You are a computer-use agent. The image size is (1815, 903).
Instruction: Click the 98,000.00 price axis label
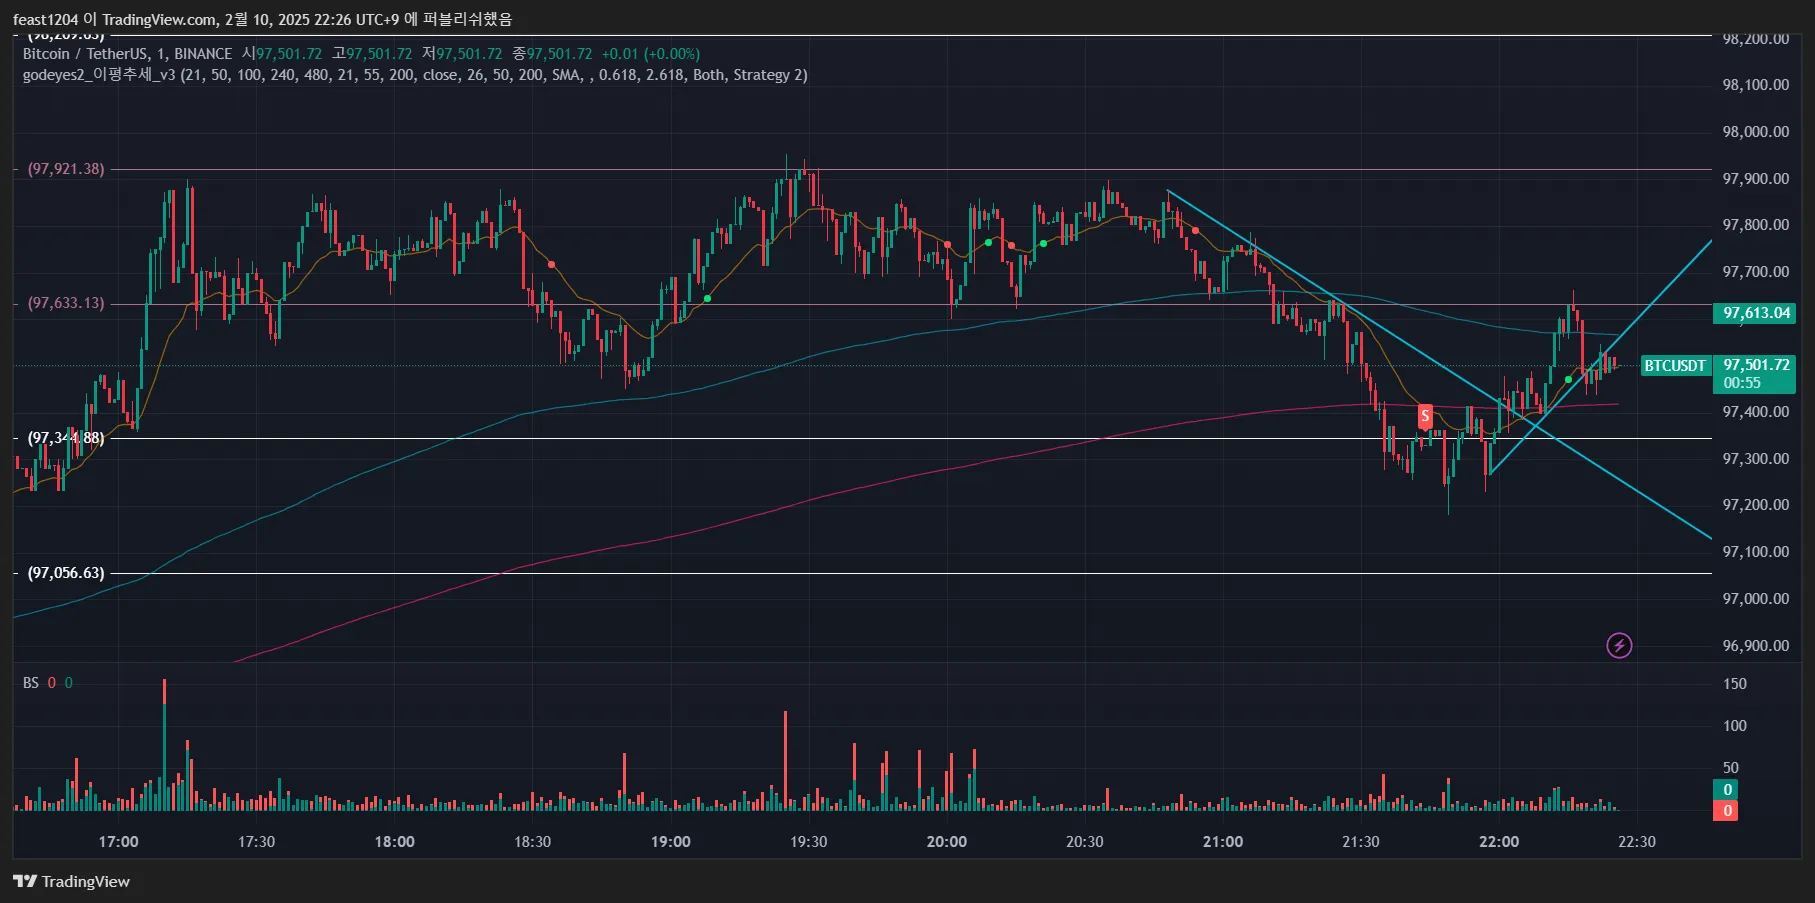(x=1755, y=132)
